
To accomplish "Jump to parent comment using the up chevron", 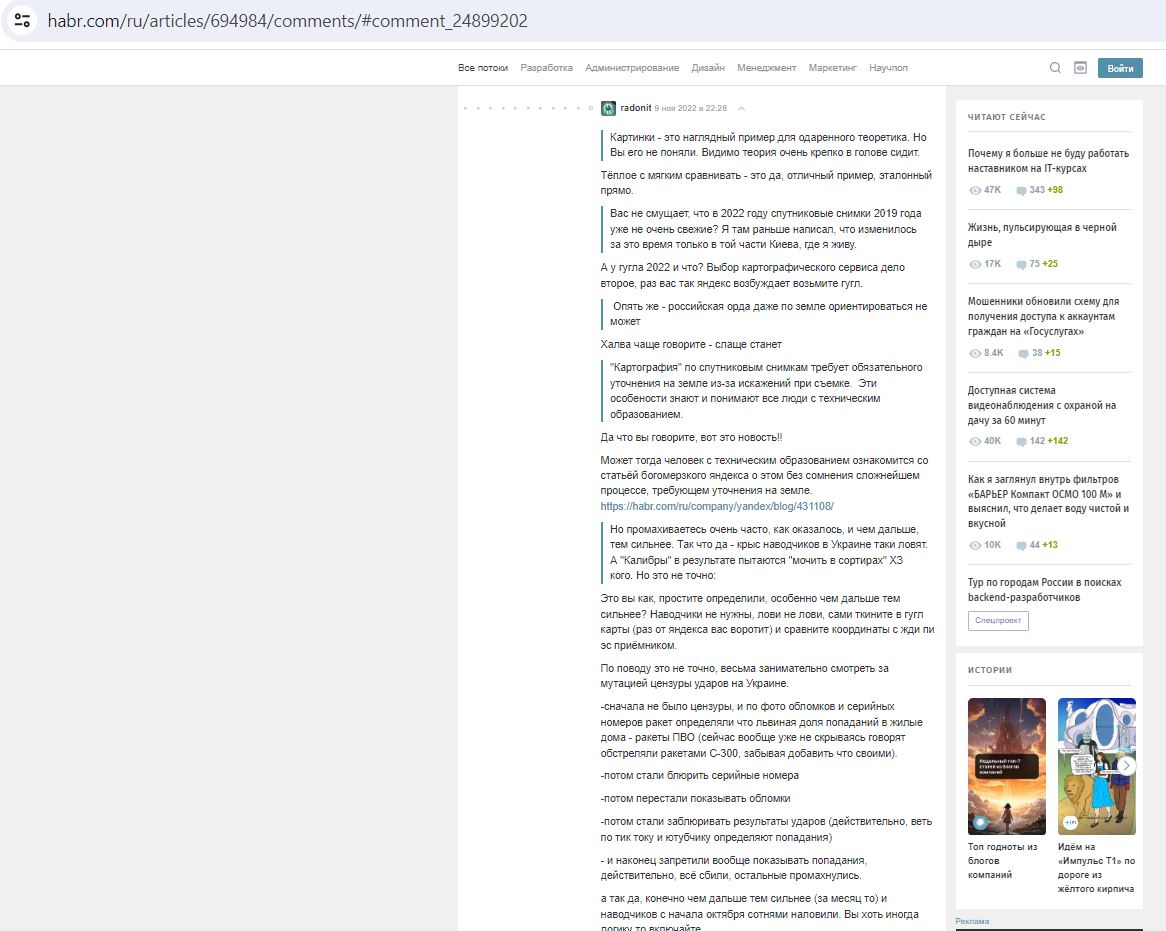I will click(741, 109).
